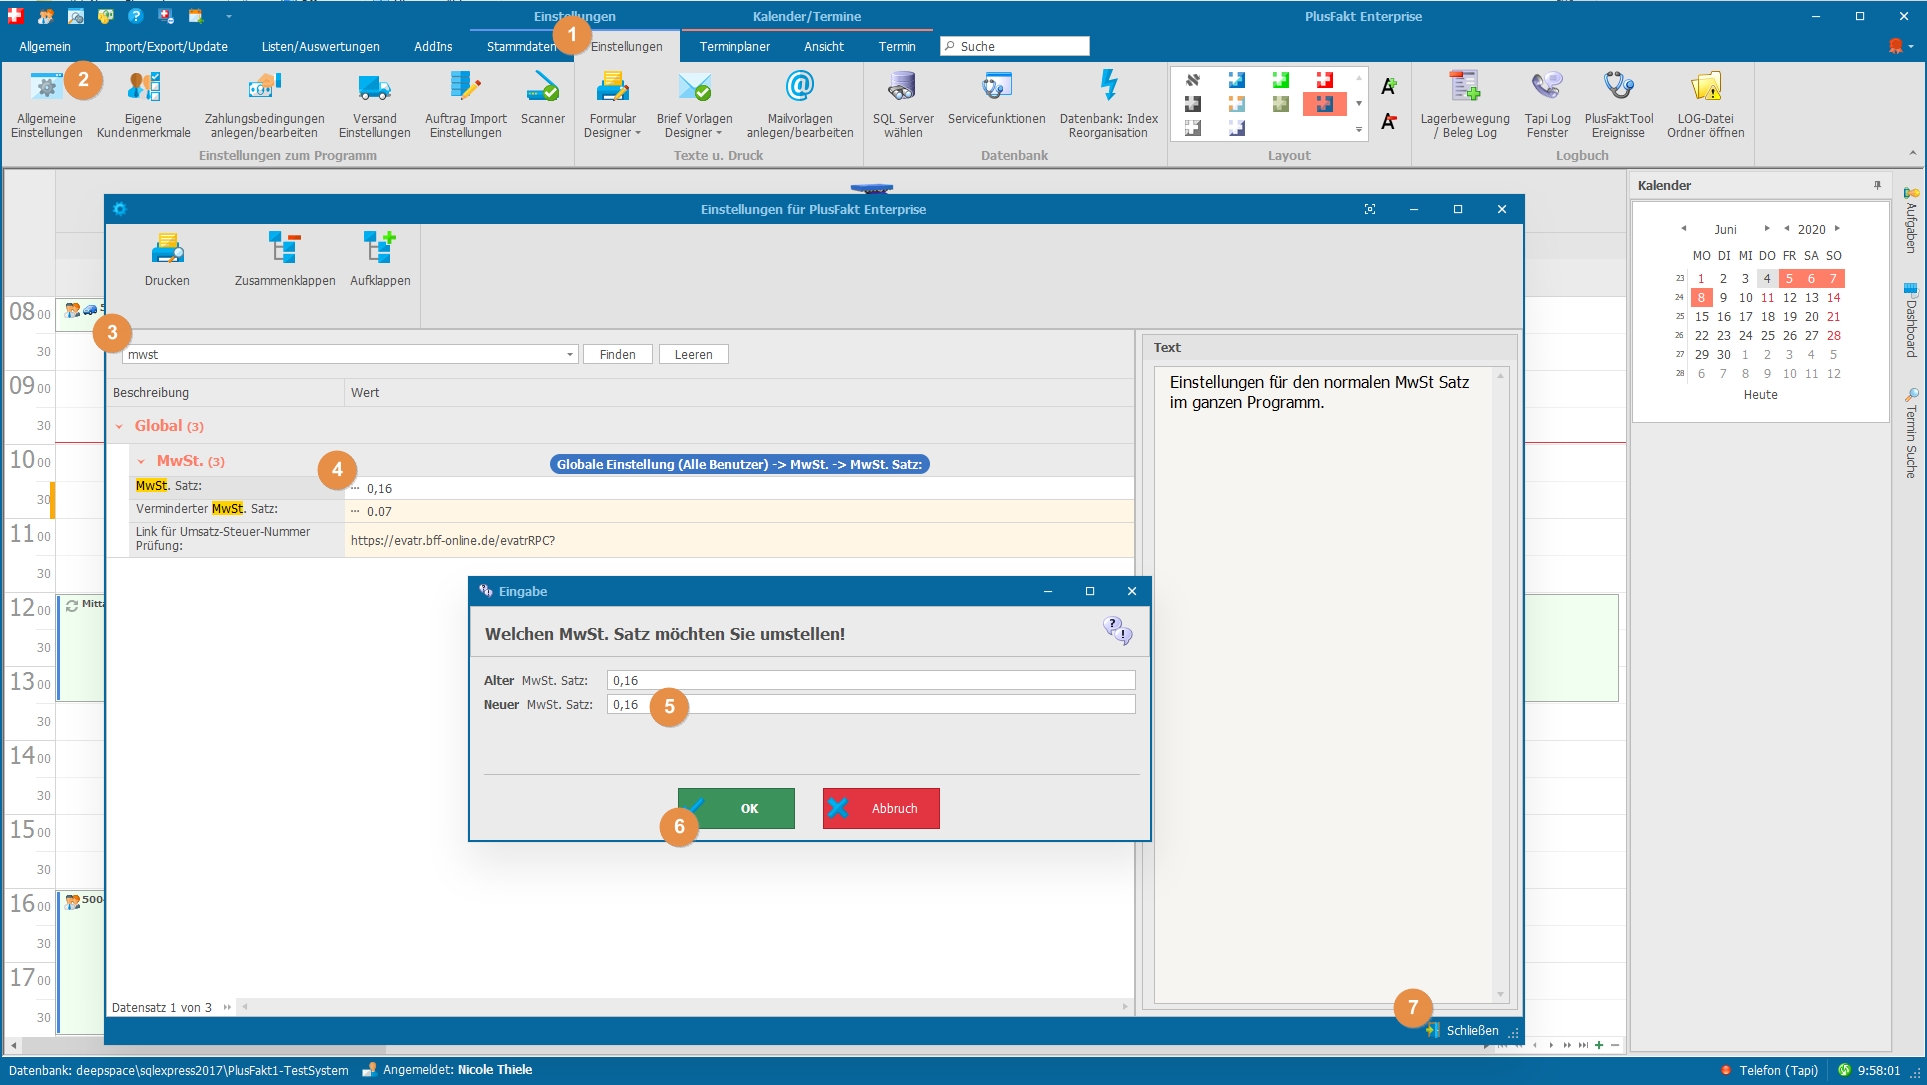
Task: Click the Umsatz-Steuer-Nummer Prüfung URL value
Action: tap(452, 541)
